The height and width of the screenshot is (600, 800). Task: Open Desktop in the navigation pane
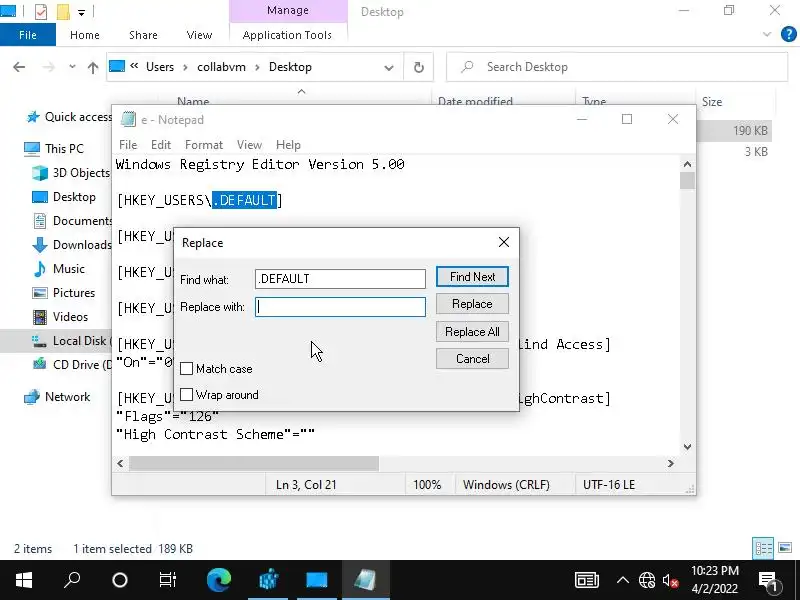click(64, 196)
